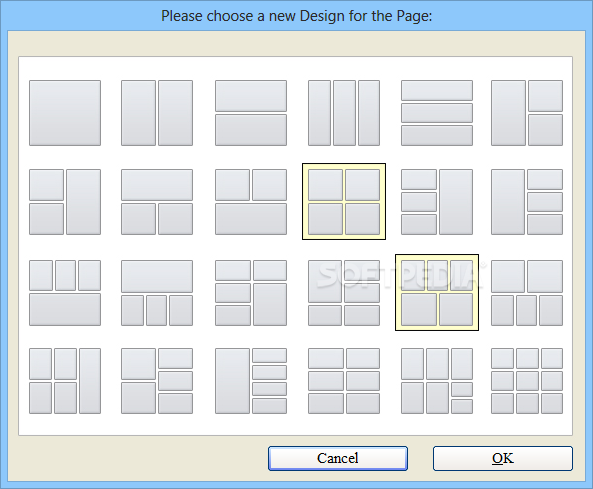Choose layout with two top cells and wide bottom
593x489 pixels.
(x=251, y=202)
